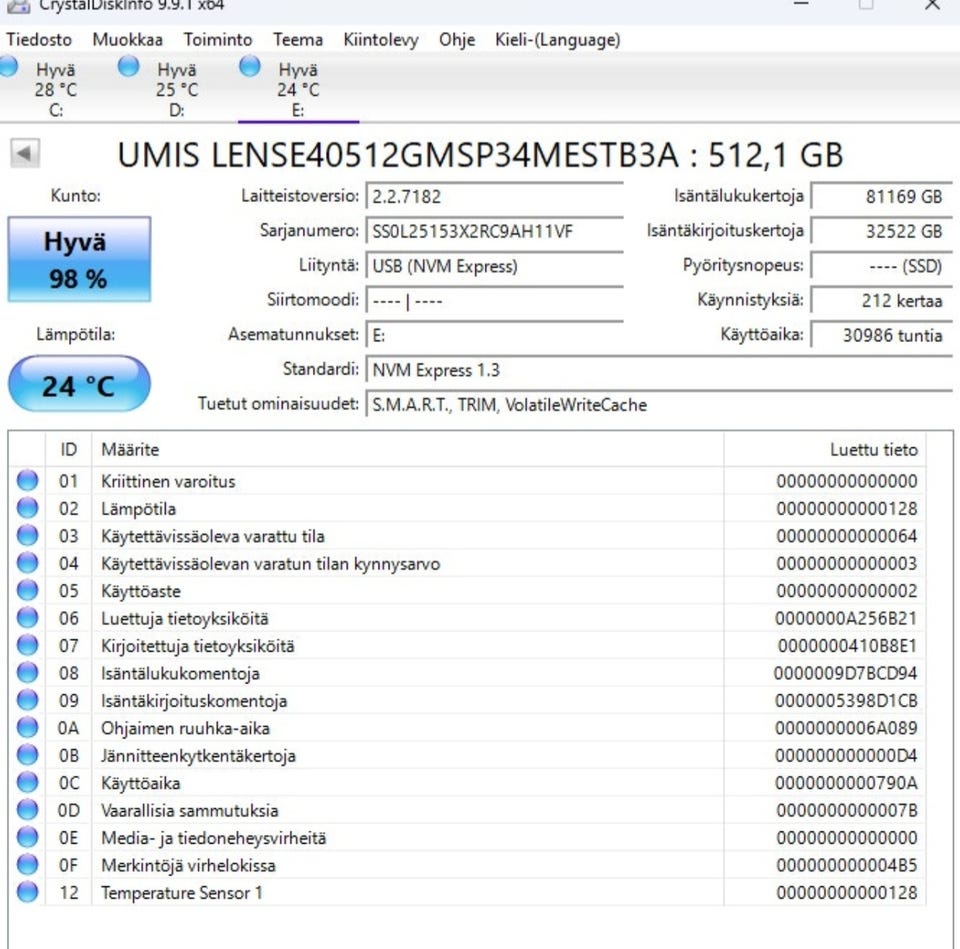Viewport: 960px width, 949px height.
Task: Open the Ohje menu
Action: pos(457,40)
